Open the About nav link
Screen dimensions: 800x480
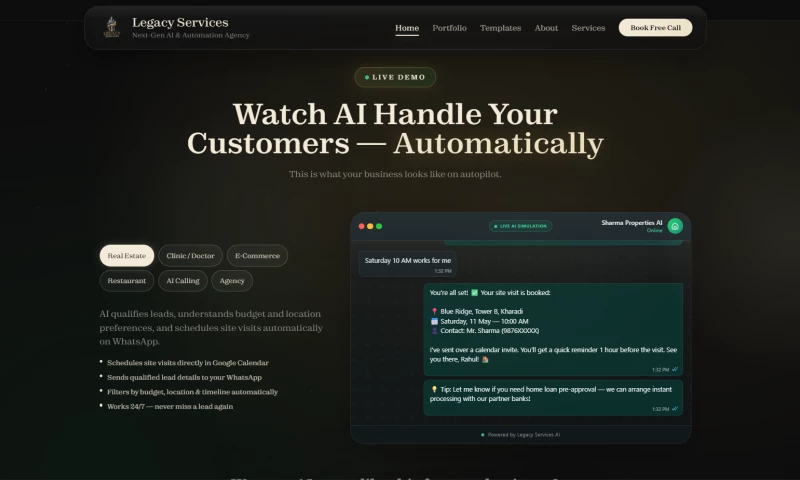click(x=546, y=28)
